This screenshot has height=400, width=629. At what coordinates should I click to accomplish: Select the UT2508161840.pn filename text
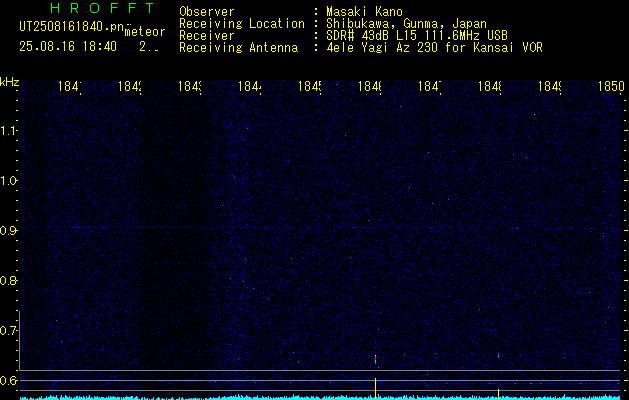(72, 27)
